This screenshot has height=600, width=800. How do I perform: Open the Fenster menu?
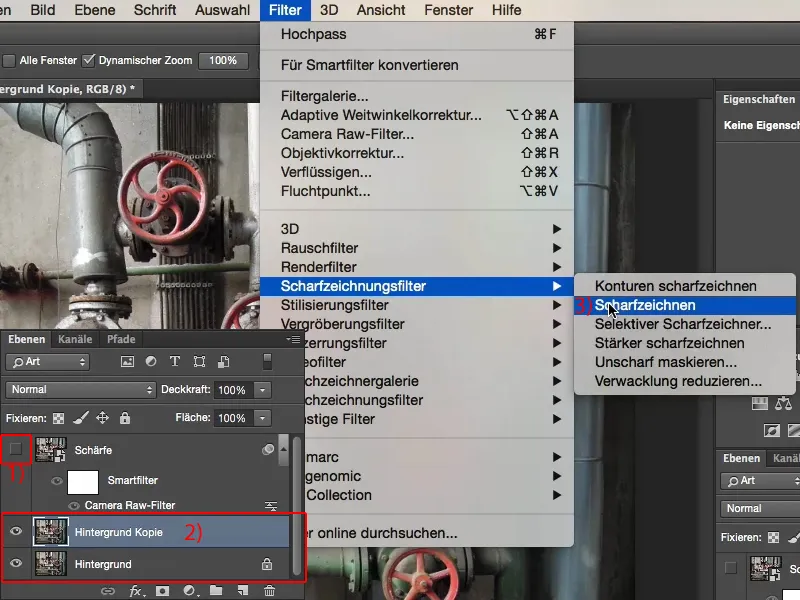point(448,10)
